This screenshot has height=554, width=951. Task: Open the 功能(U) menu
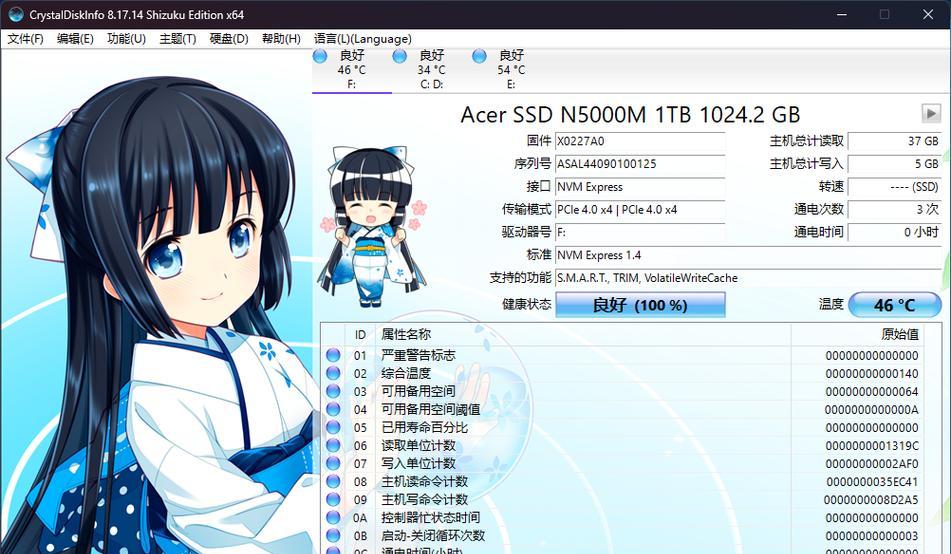(x=126, y=39)
